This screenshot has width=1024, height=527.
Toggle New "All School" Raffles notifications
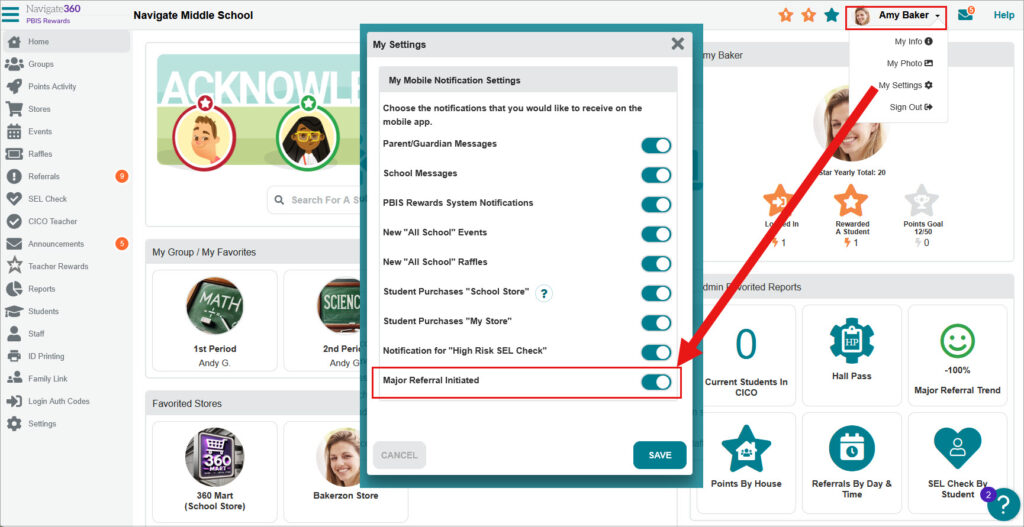pos(656,264)
